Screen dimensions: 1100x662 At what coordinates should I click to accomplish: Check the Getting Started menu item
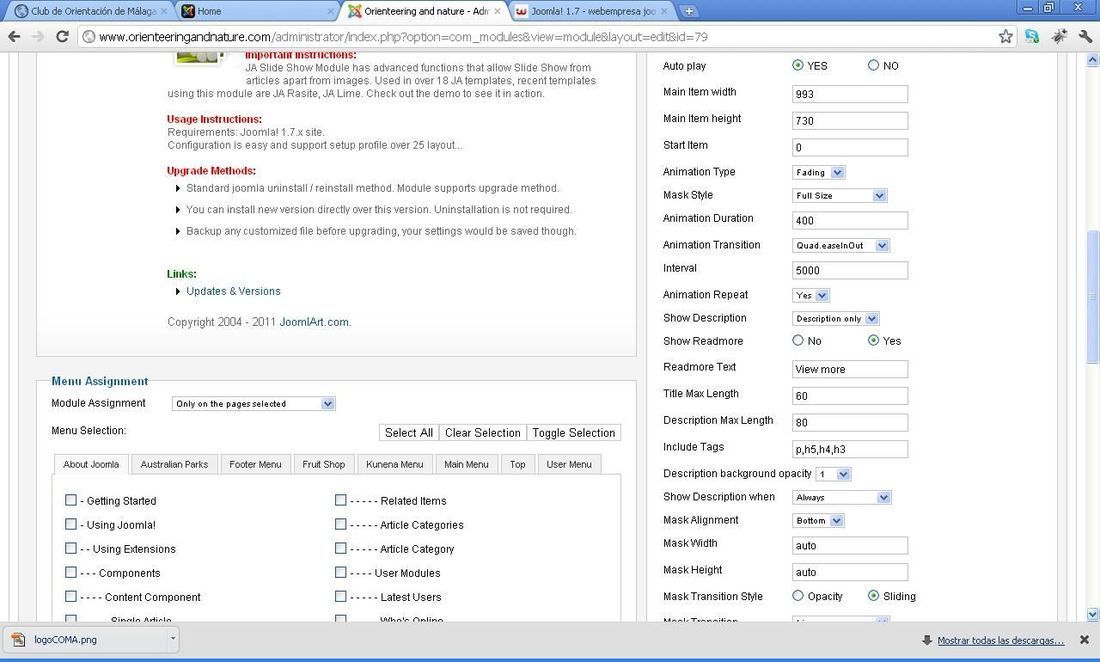tap(71, 500)
